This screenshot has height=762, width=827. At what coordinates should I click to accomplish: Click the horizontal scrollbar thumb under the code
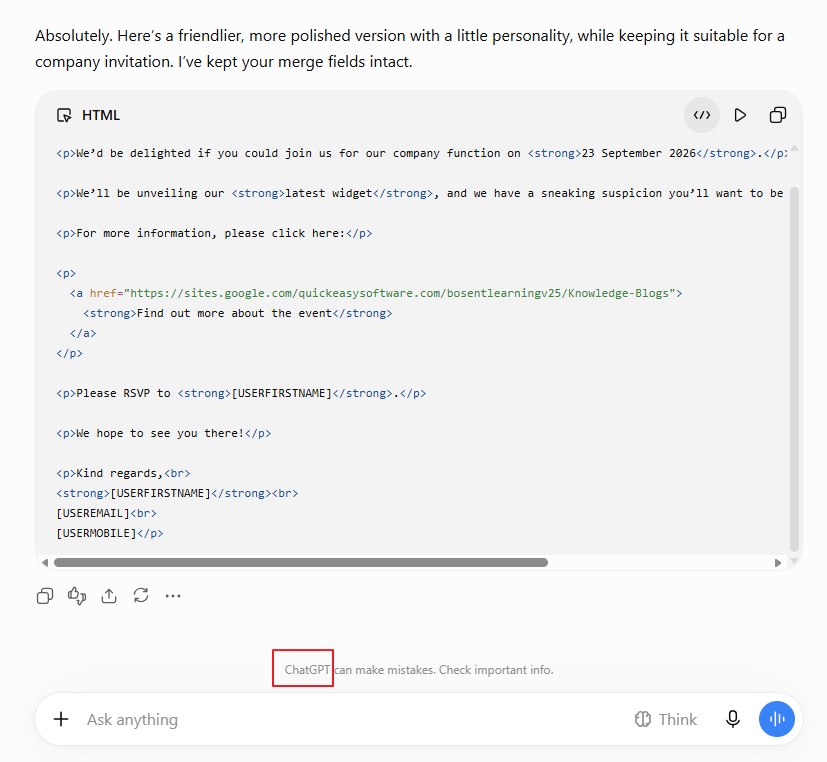[x=301, y=563]
